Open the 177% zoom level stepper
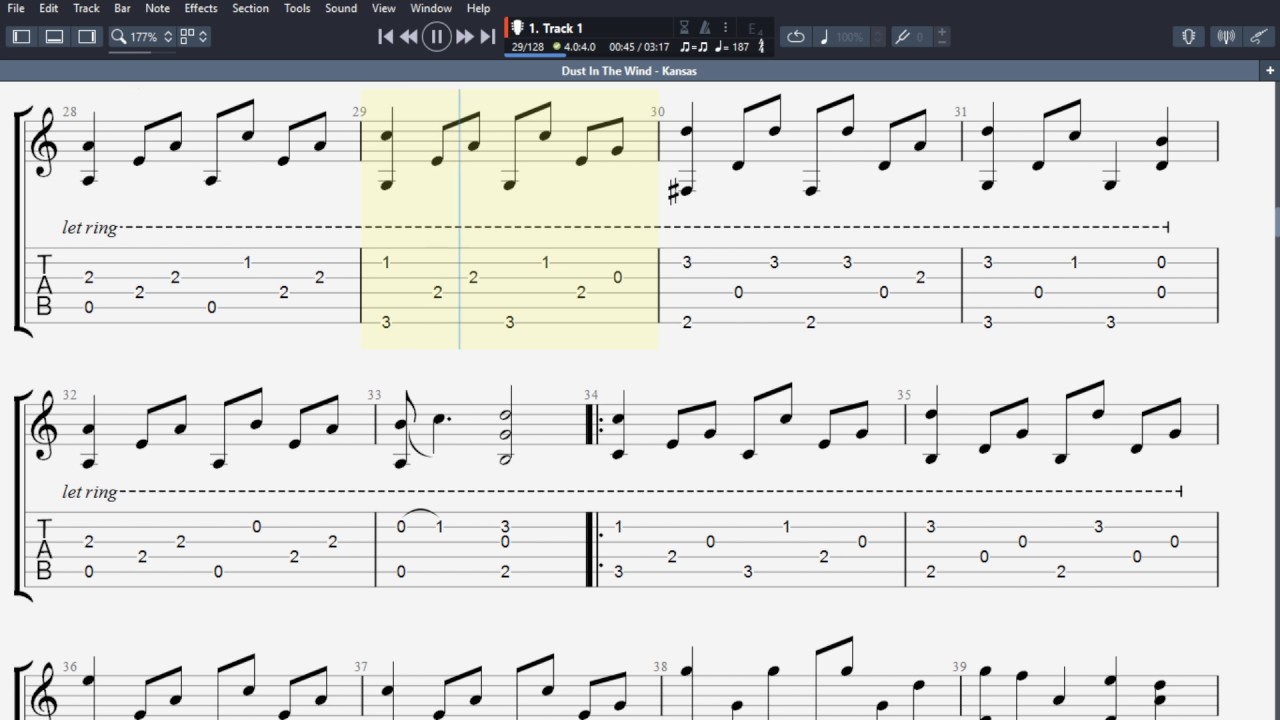 click(x=168, y=37)
